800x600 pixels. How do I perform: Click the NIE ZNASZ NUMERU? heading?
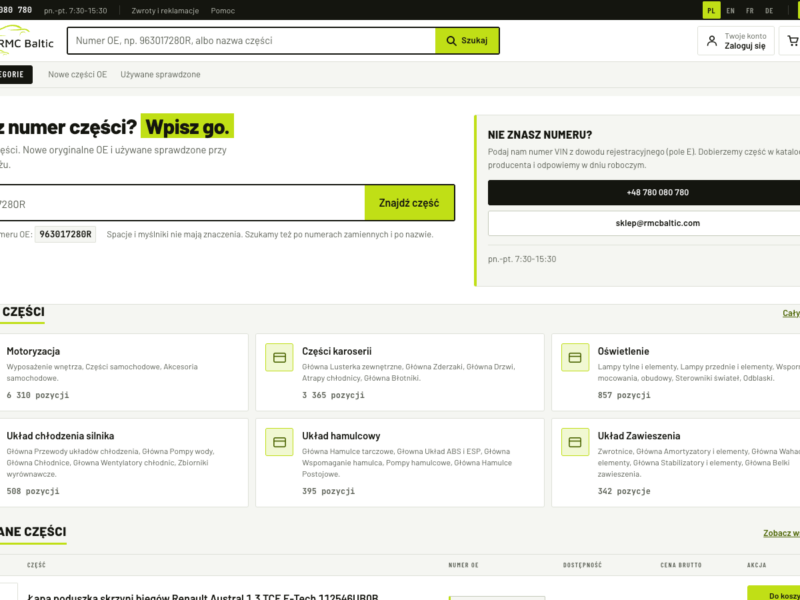(540, 135)
